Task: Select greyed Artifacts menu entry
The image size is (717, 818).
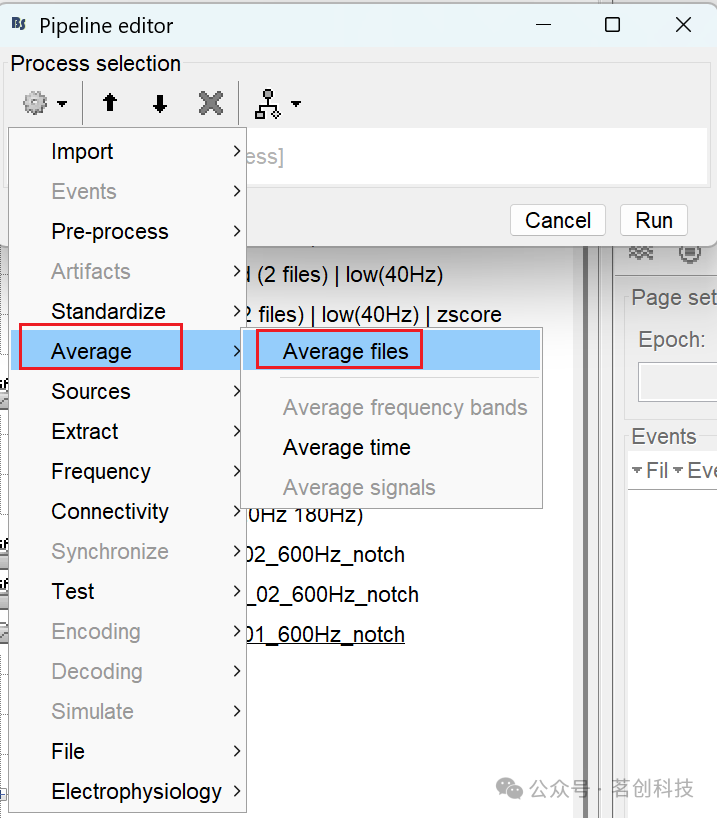Action: click(128, 271)
